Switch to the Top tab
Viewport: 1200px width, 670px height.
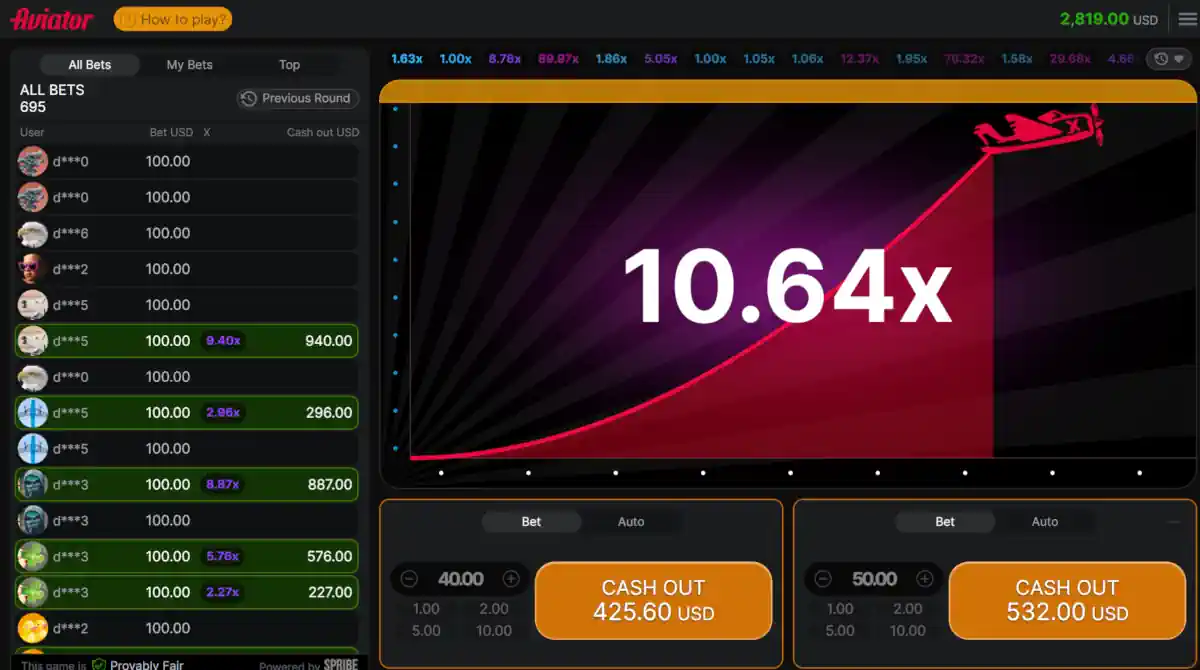[289, 65]
